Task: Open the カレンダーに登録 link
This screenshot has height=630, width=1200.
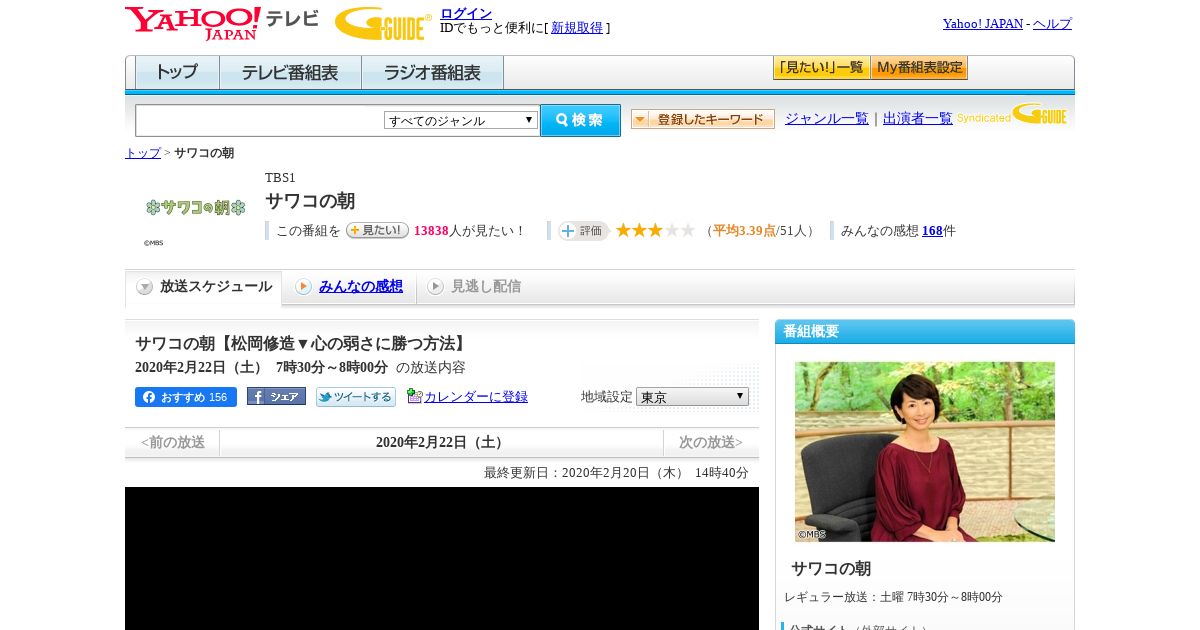Action: coord(476,397)
